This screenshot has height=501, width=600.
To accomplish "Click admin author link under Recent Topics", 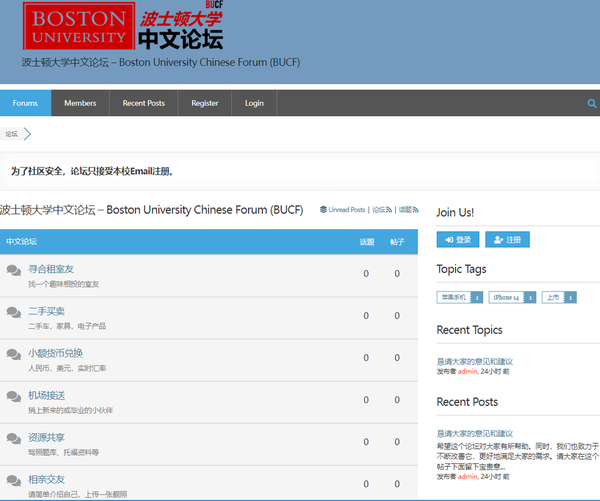I will pos(468,371).
